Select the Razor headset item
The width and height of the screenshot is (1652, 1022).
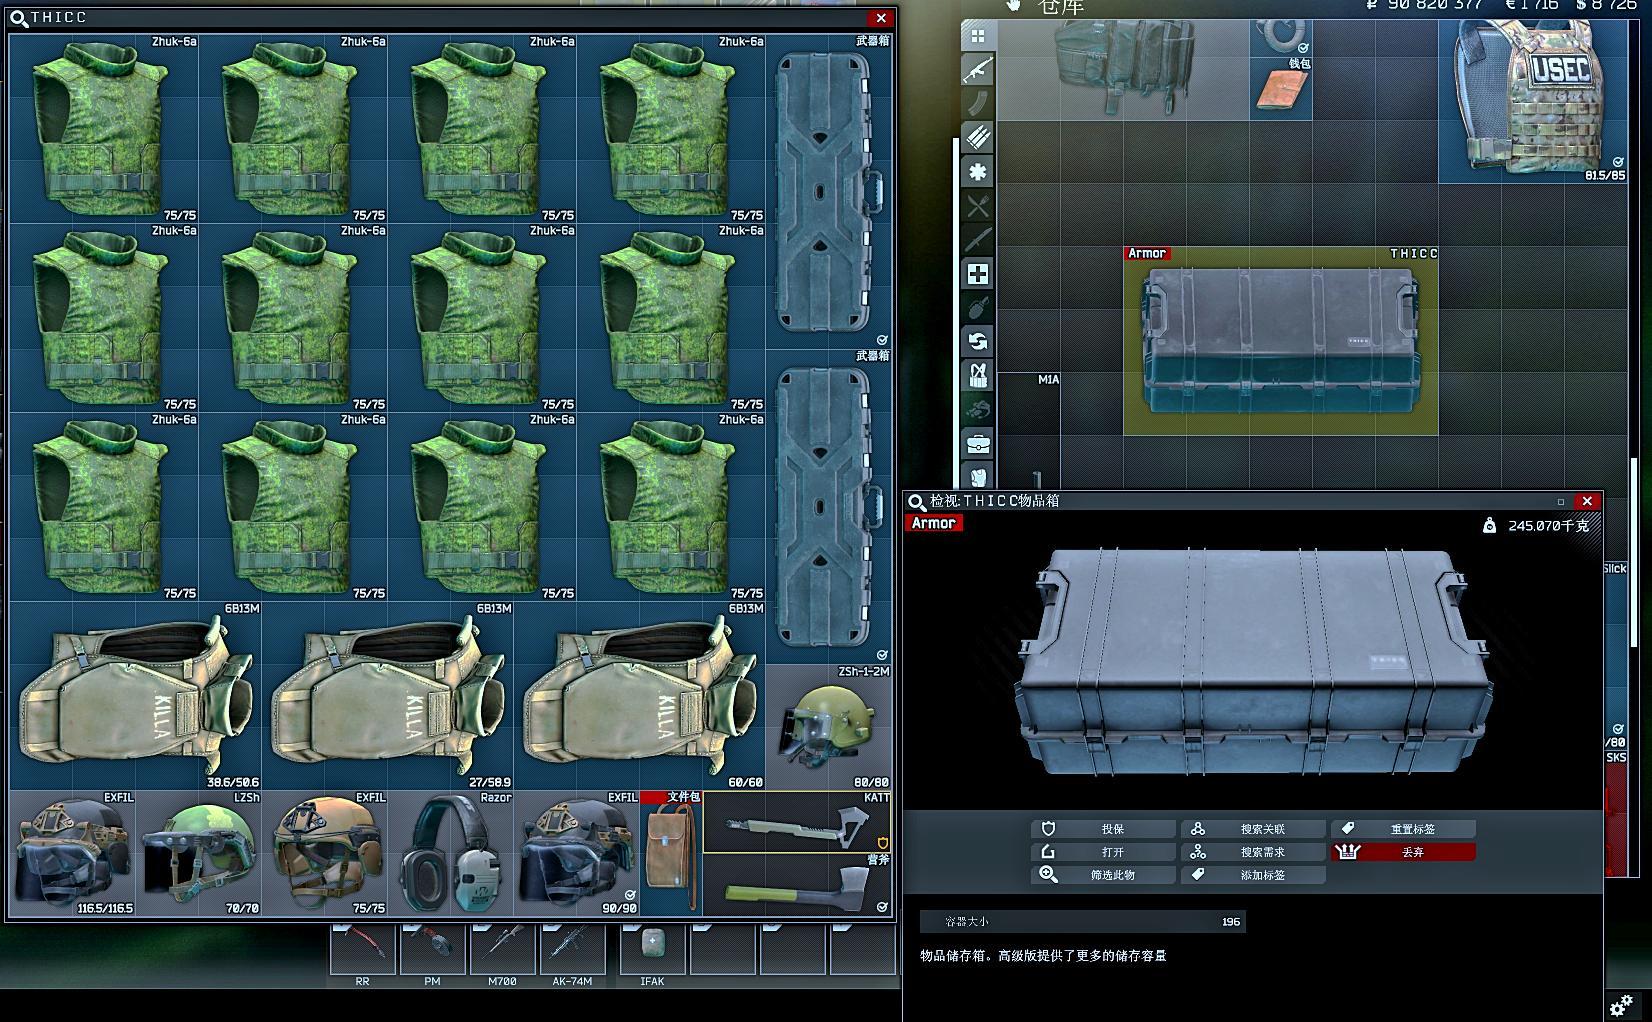click(x=451, y=853)
